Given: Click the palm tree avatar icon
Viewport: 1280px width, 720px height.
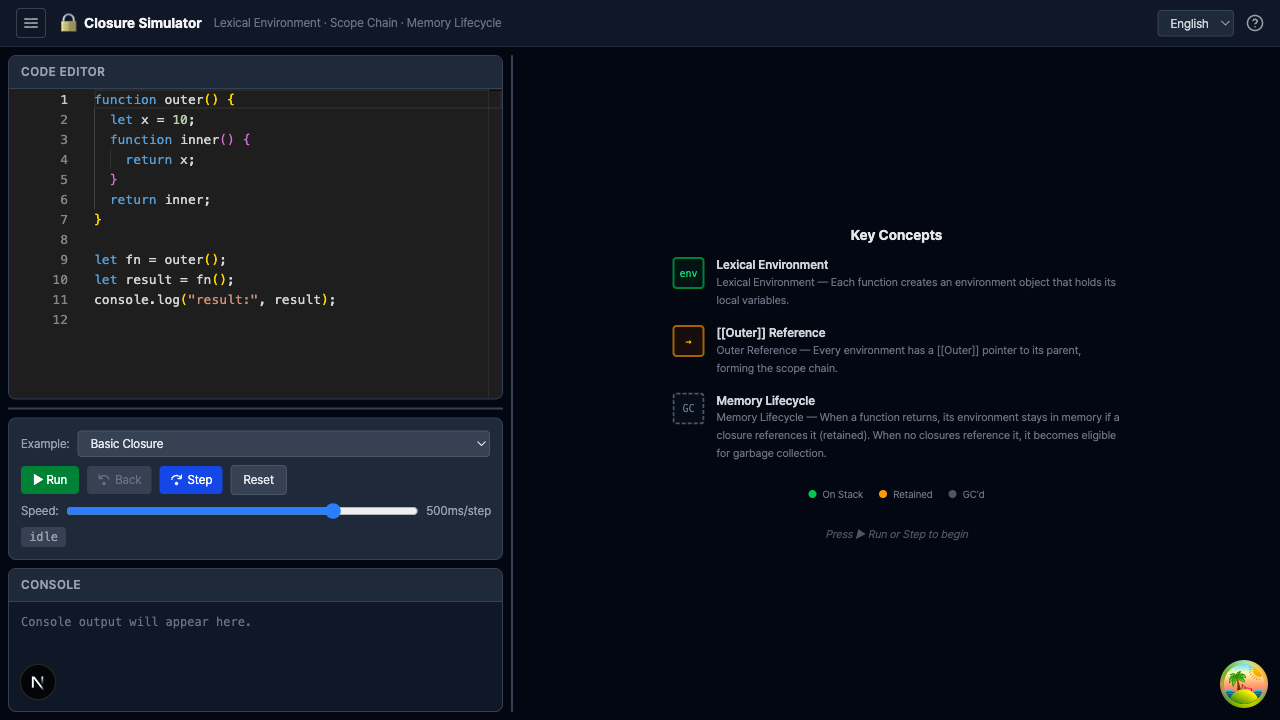Looking at the screenshot, I should pos(1243,684).
